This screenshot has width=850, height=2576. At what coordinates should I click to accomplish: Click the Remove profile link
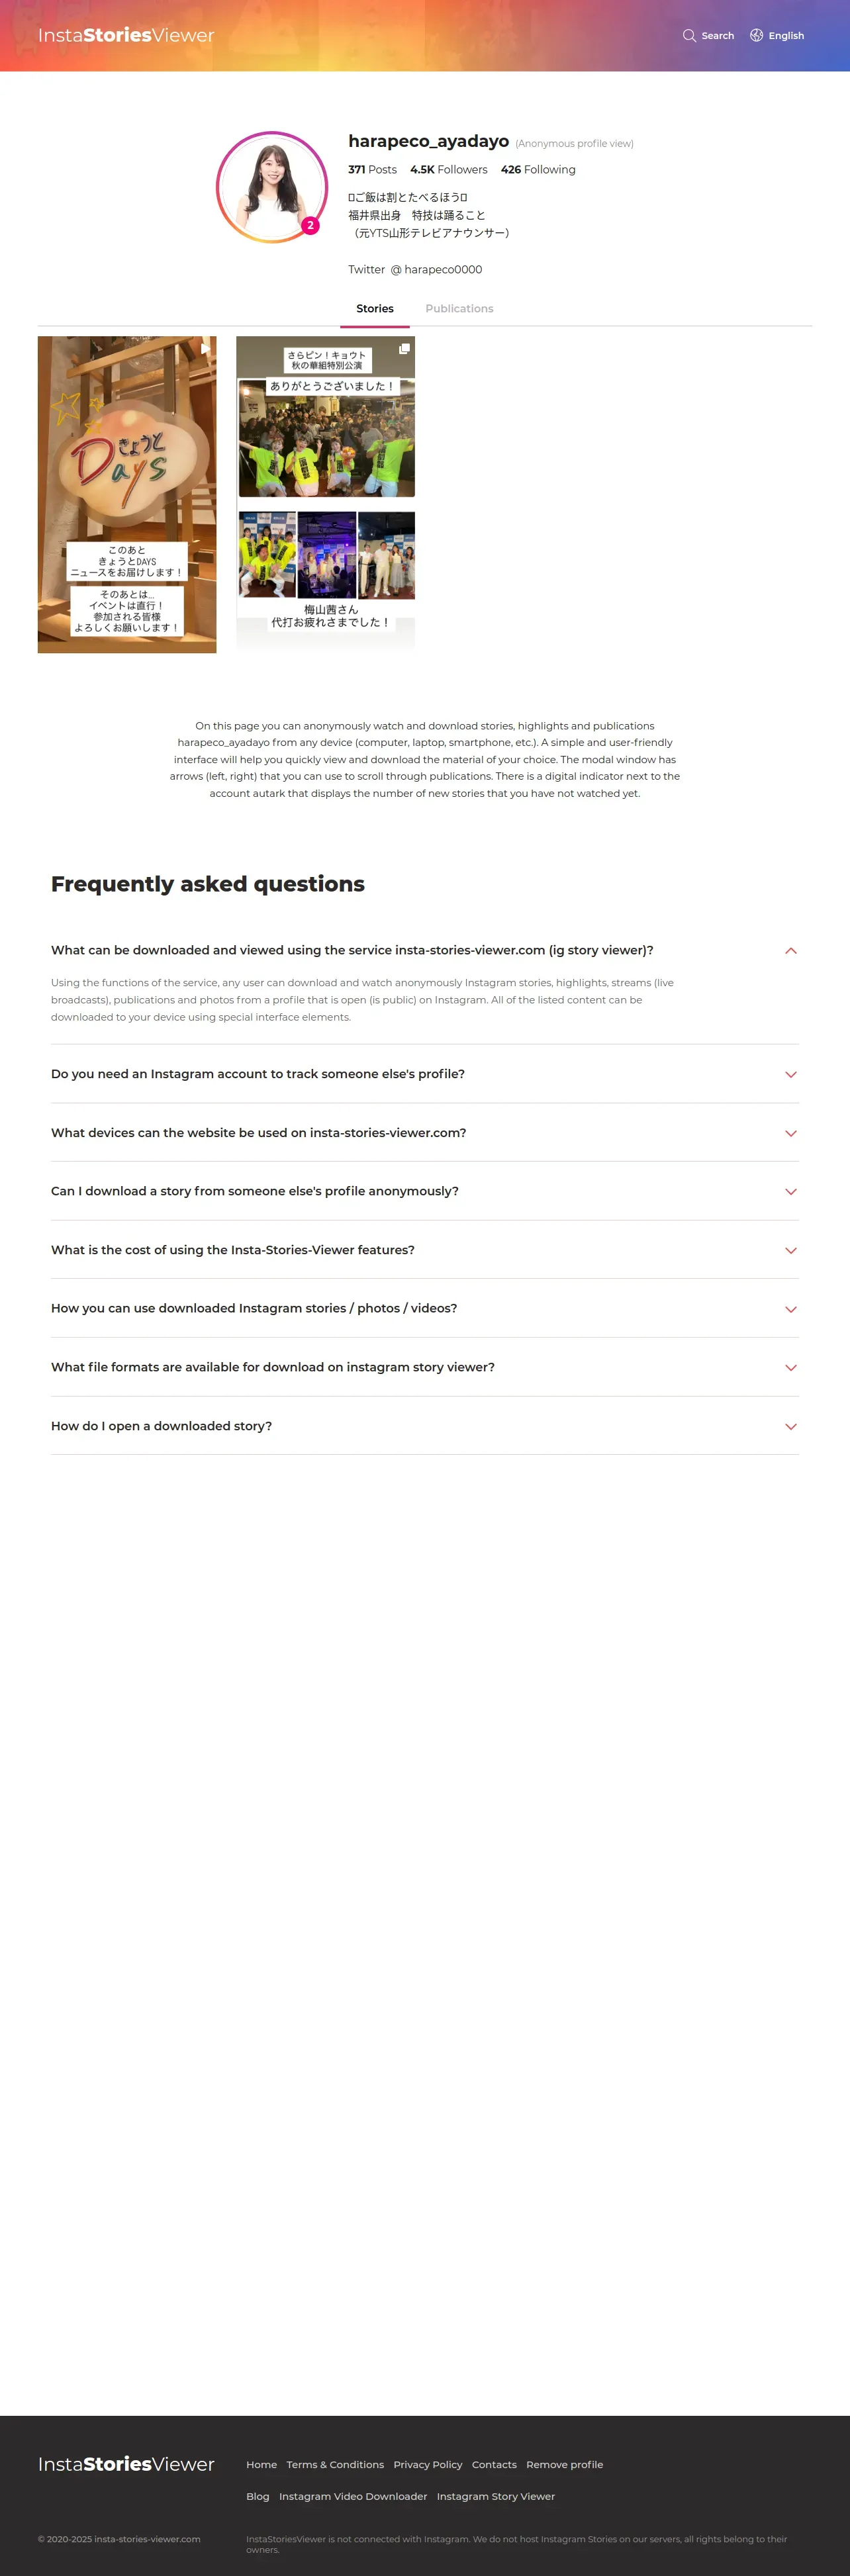[x=564, y=2465]
